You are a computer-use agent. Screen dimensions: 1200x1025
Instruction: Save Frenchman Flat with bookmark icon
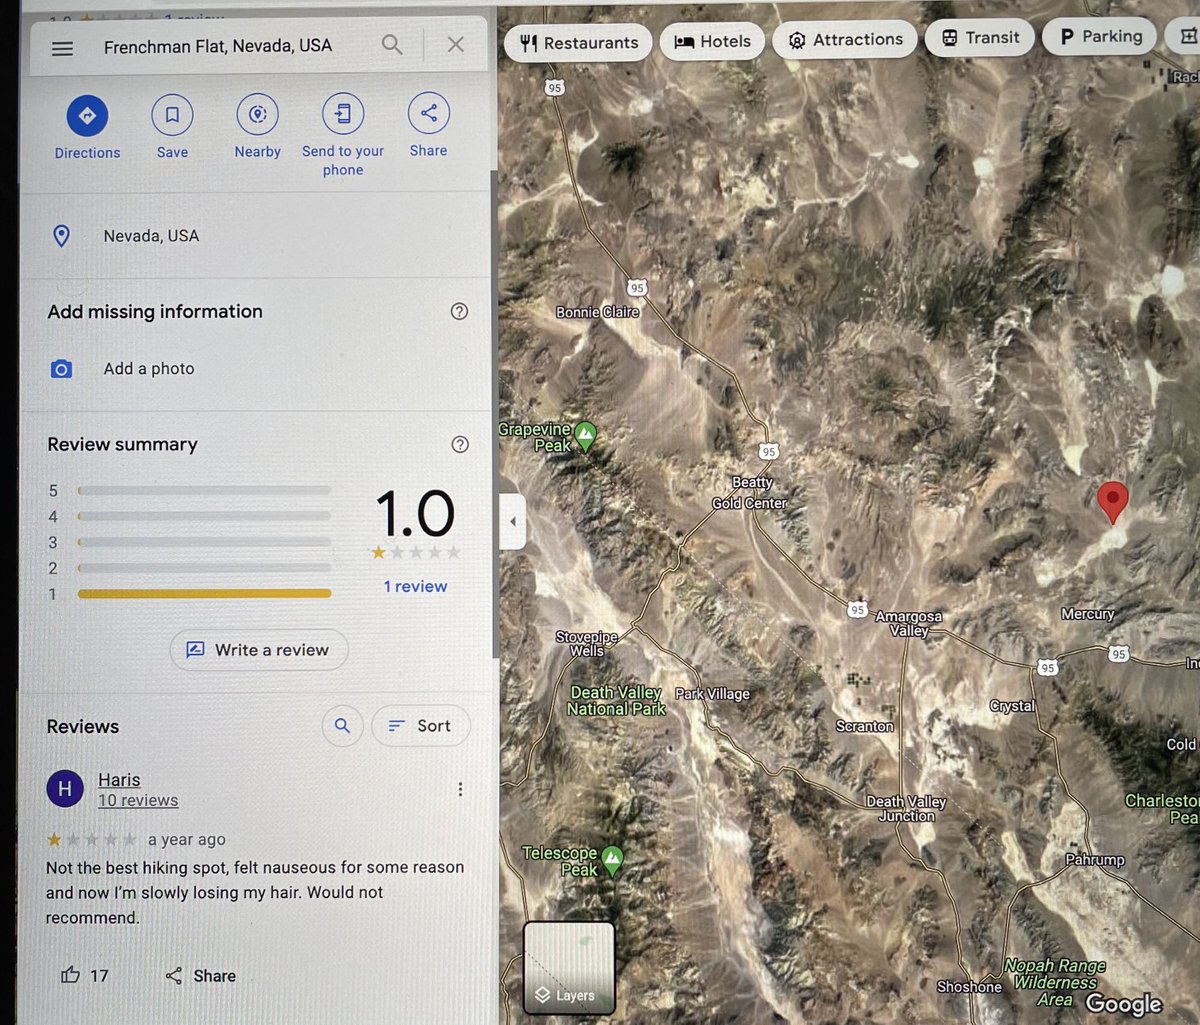tap(172, 115)
